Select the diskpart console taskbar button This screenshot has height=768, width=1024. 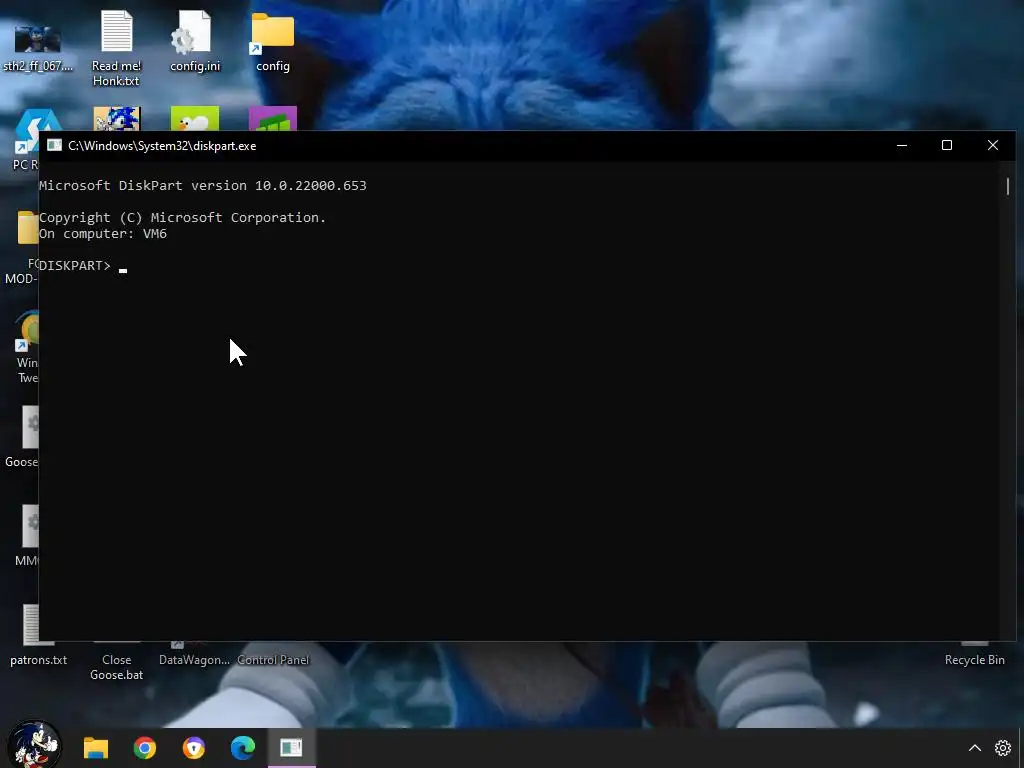(291, 748)
